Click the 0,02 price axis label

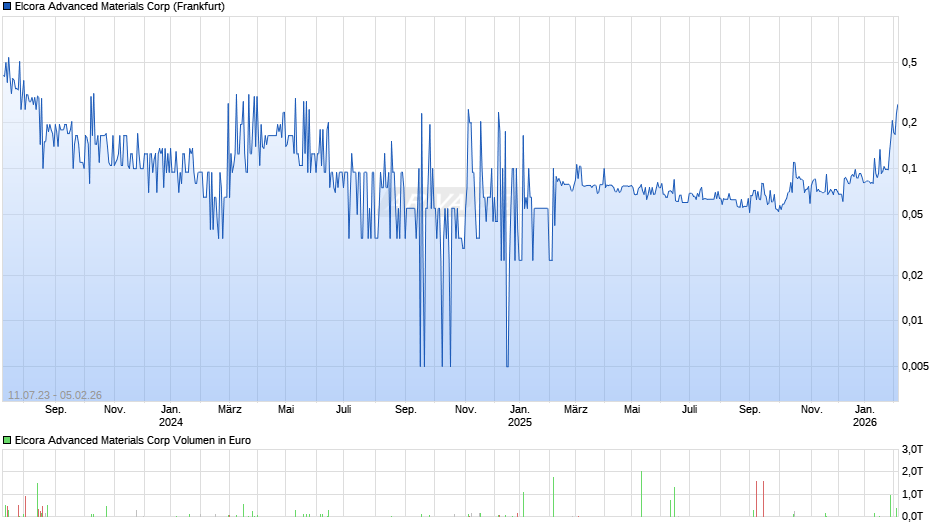pos(912,275)
